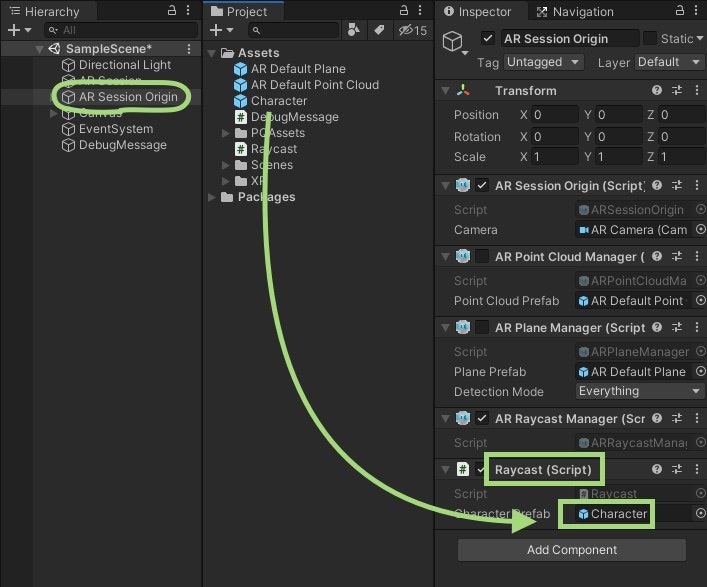Open Inspector panel kebab menu
The width and height of the screenshot is (707, 587).
pos(697,10)
